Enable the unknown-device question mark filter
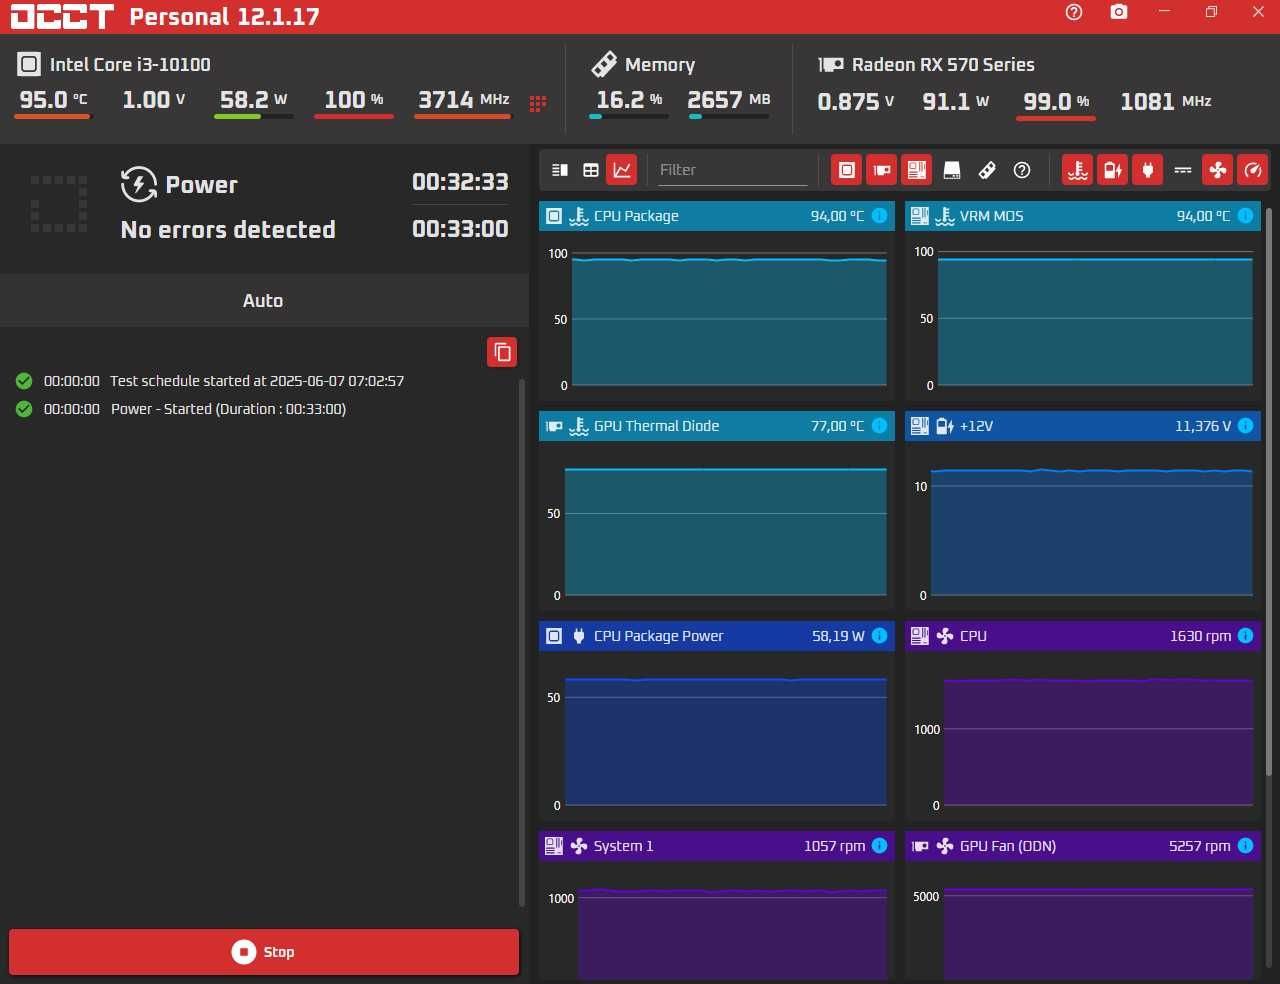 pos(1022,170)
